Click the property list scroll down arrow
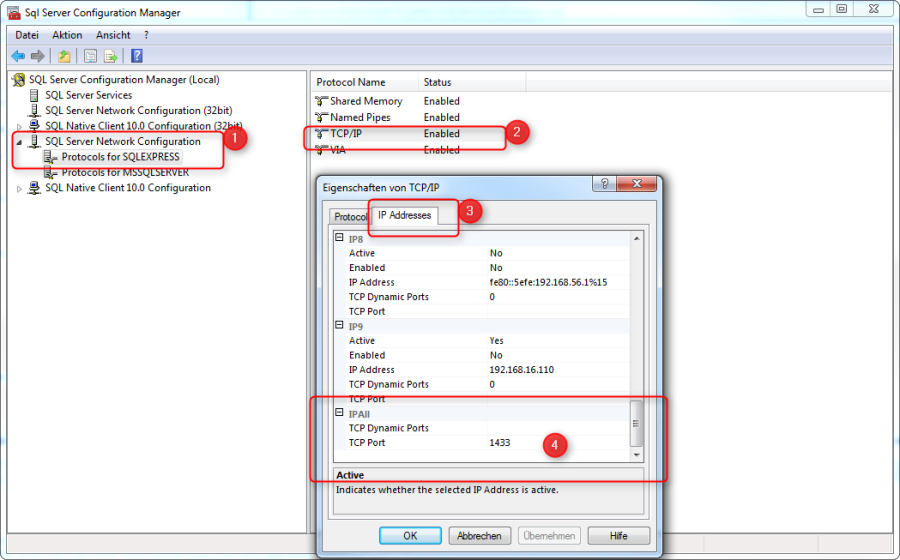Image resolution: width=900 pixels, height=560 pixels. click(637, 455)
